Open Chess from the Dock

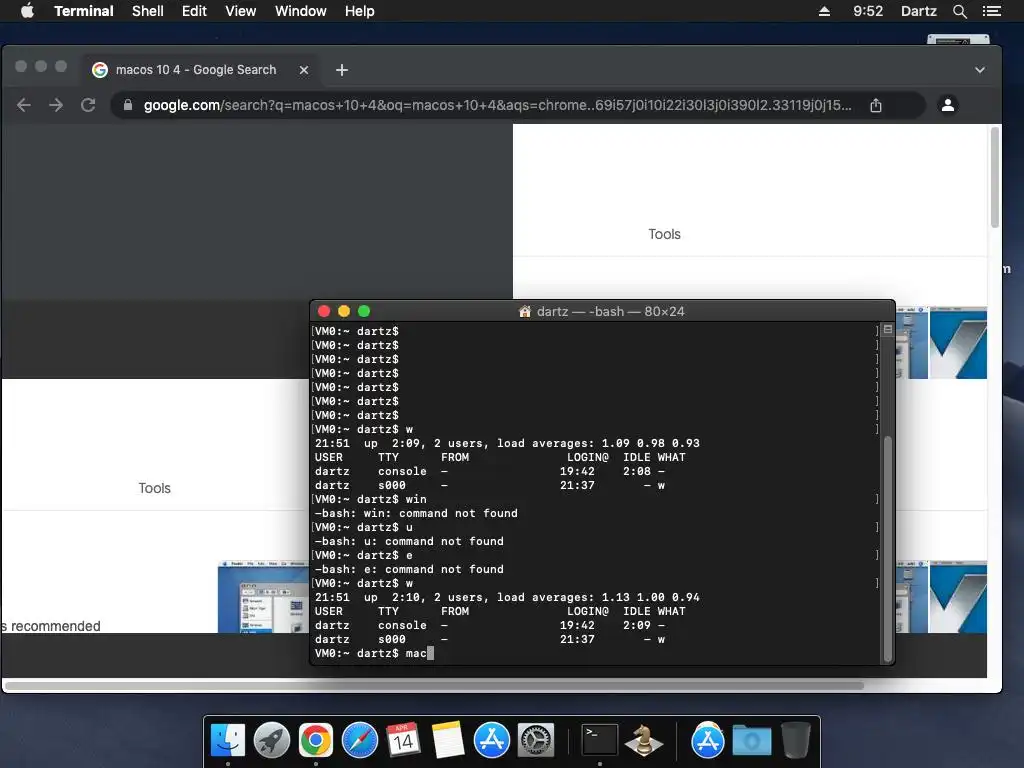tap(643, 741)
